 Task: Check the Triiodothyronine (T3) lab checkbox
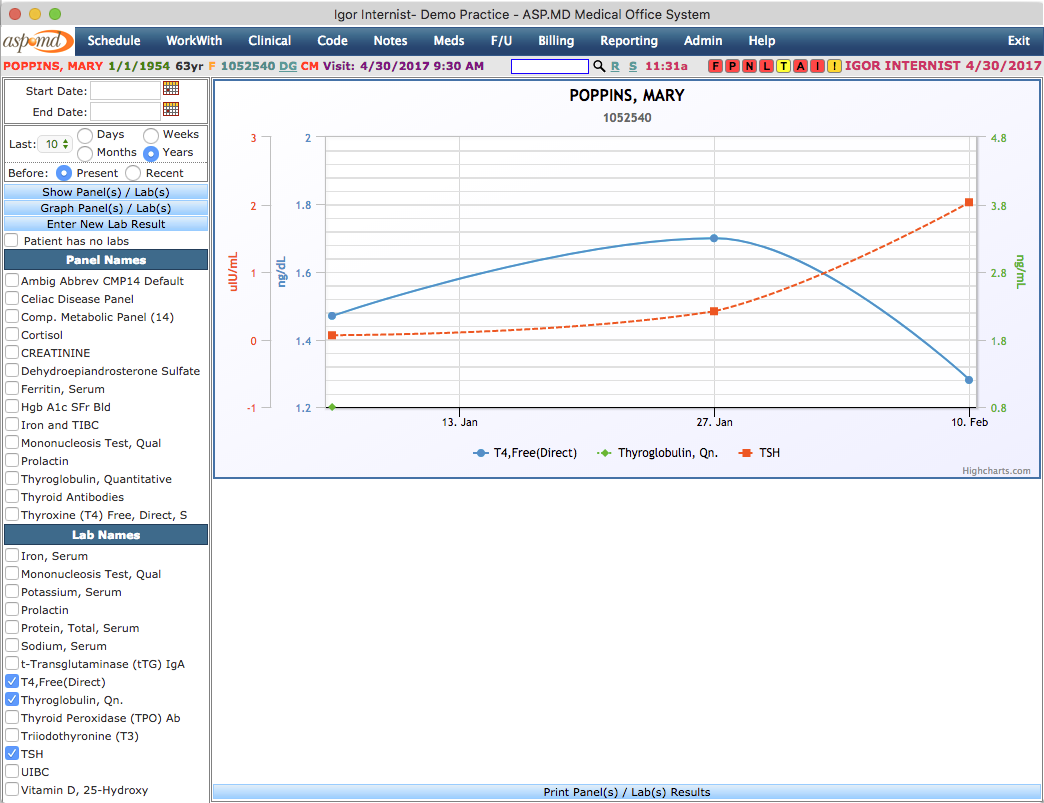click(12, 736)
